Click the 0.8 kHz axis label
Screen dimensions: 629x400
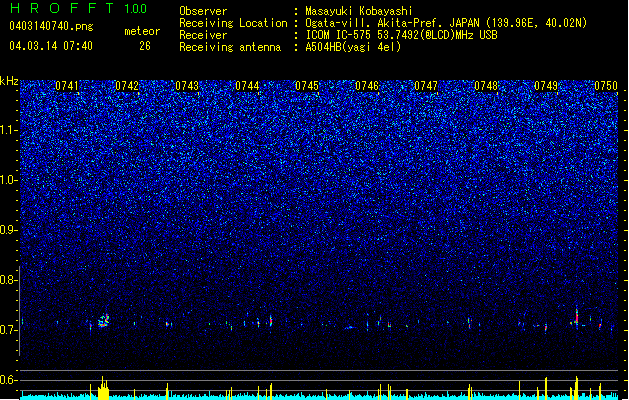[x=8, y=280]
